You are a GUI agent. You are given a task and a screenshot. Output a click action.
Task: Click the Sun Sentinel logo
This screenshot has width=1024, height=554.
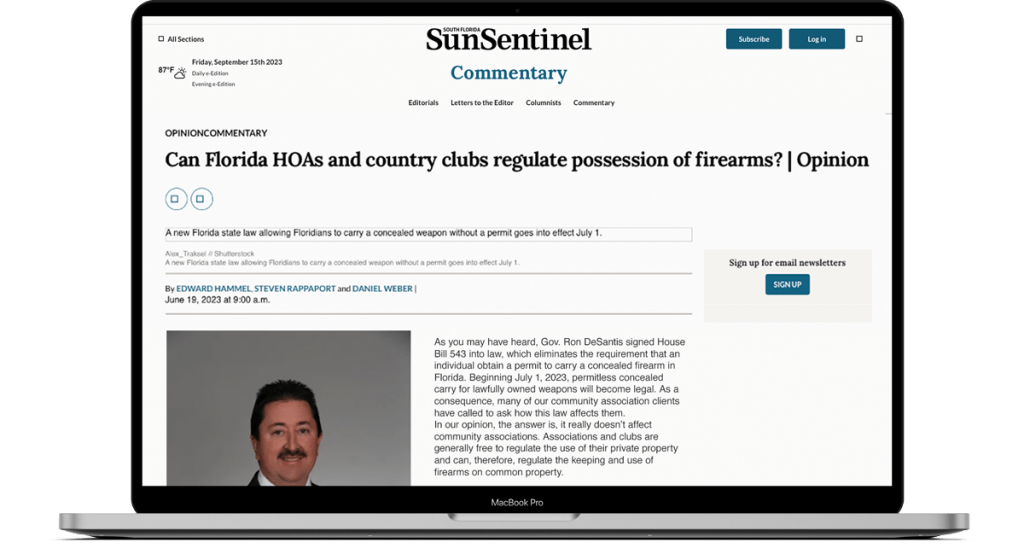point(508,39)
